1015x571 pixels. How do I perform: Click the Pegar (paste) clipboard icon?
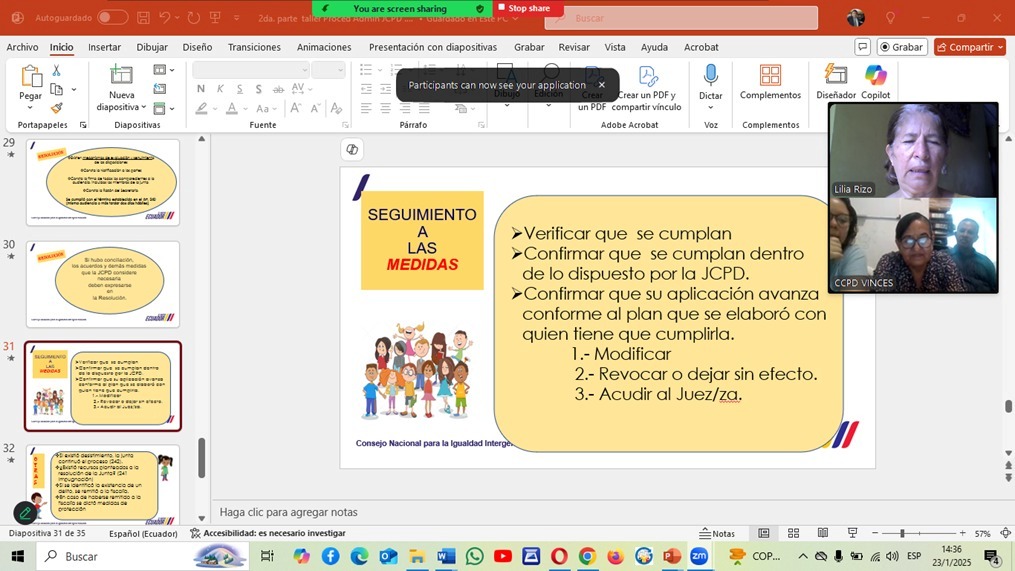click(30, 76)
